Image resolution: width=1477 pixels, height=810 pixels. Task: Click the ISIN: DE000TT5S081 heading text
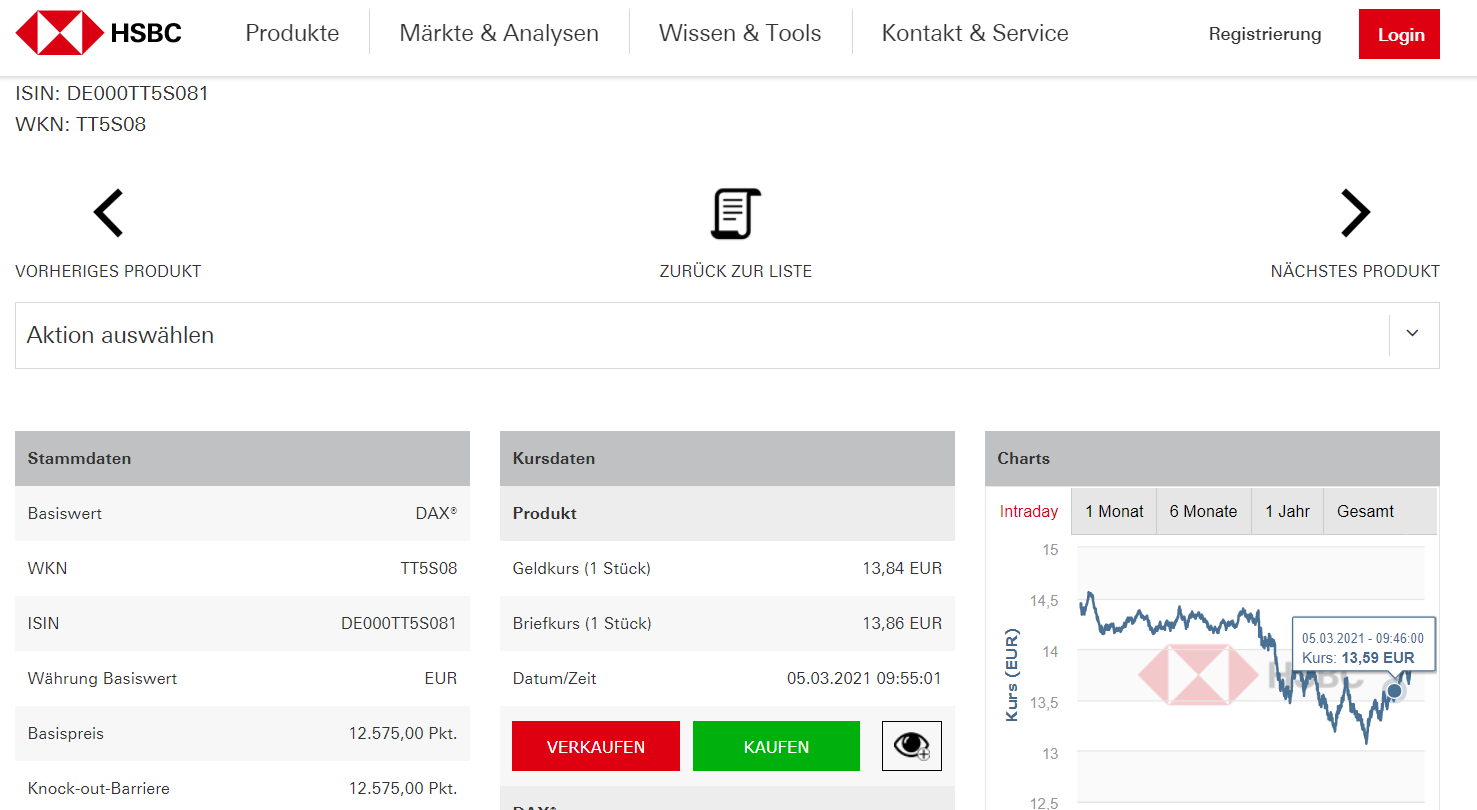click(112, 94)
